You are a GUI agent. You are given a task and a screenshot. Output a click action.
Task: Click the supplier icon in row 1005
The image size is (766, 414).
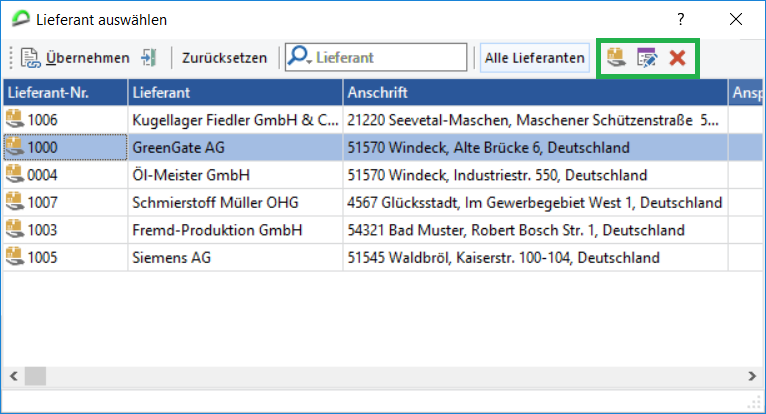click(15, 257)
